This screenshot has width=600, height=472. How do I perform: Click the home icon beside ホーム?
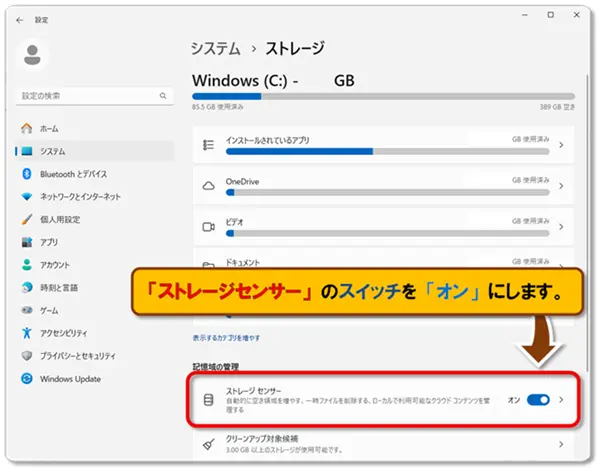coord(26,128)
